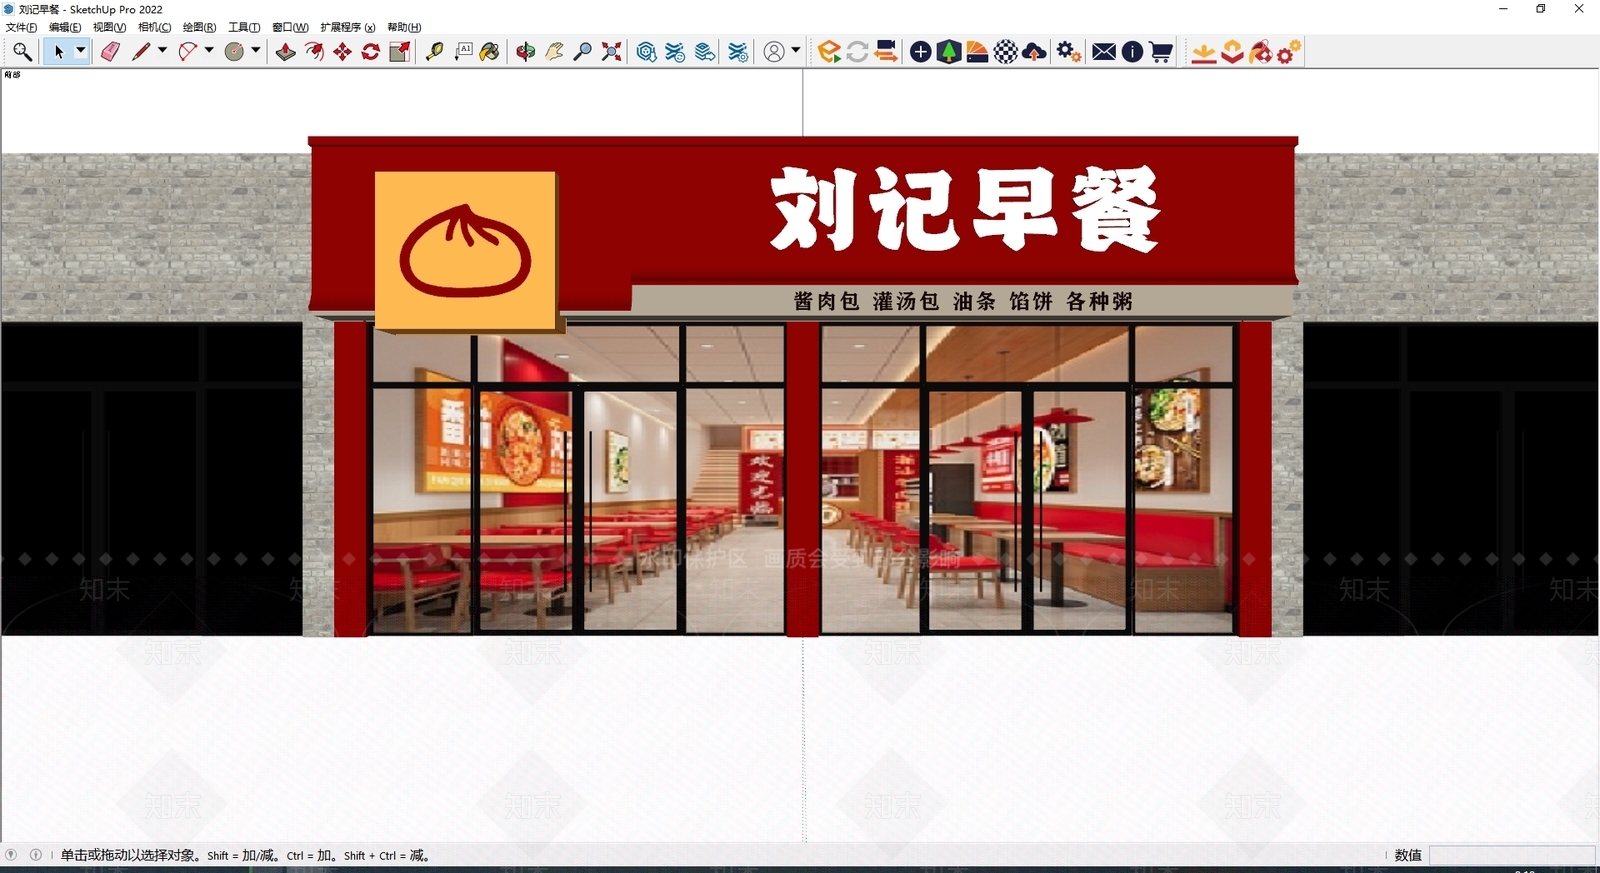
Task: Open the 相机(C) menu
Action: pyautogui.click(x=154, y=27)
